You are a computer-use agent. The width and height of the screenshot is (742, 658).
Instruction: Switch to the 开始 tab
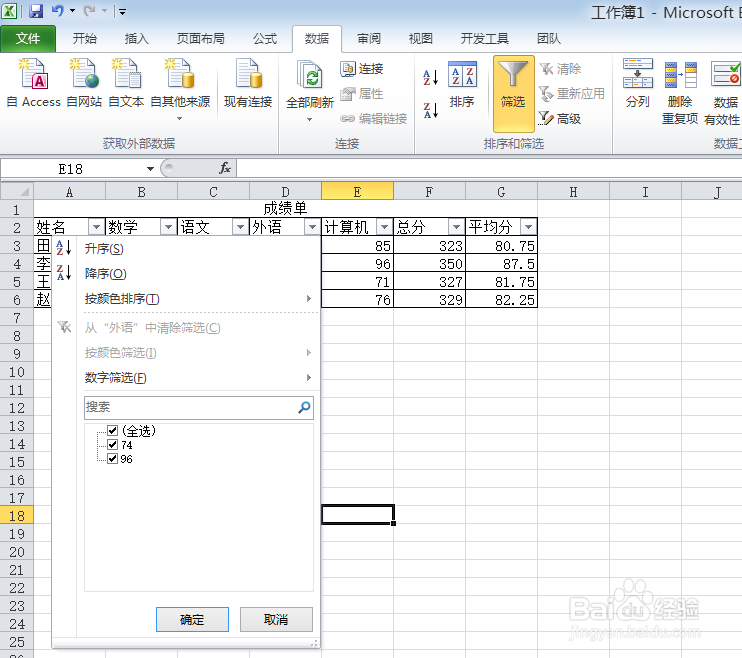[85, 38]
